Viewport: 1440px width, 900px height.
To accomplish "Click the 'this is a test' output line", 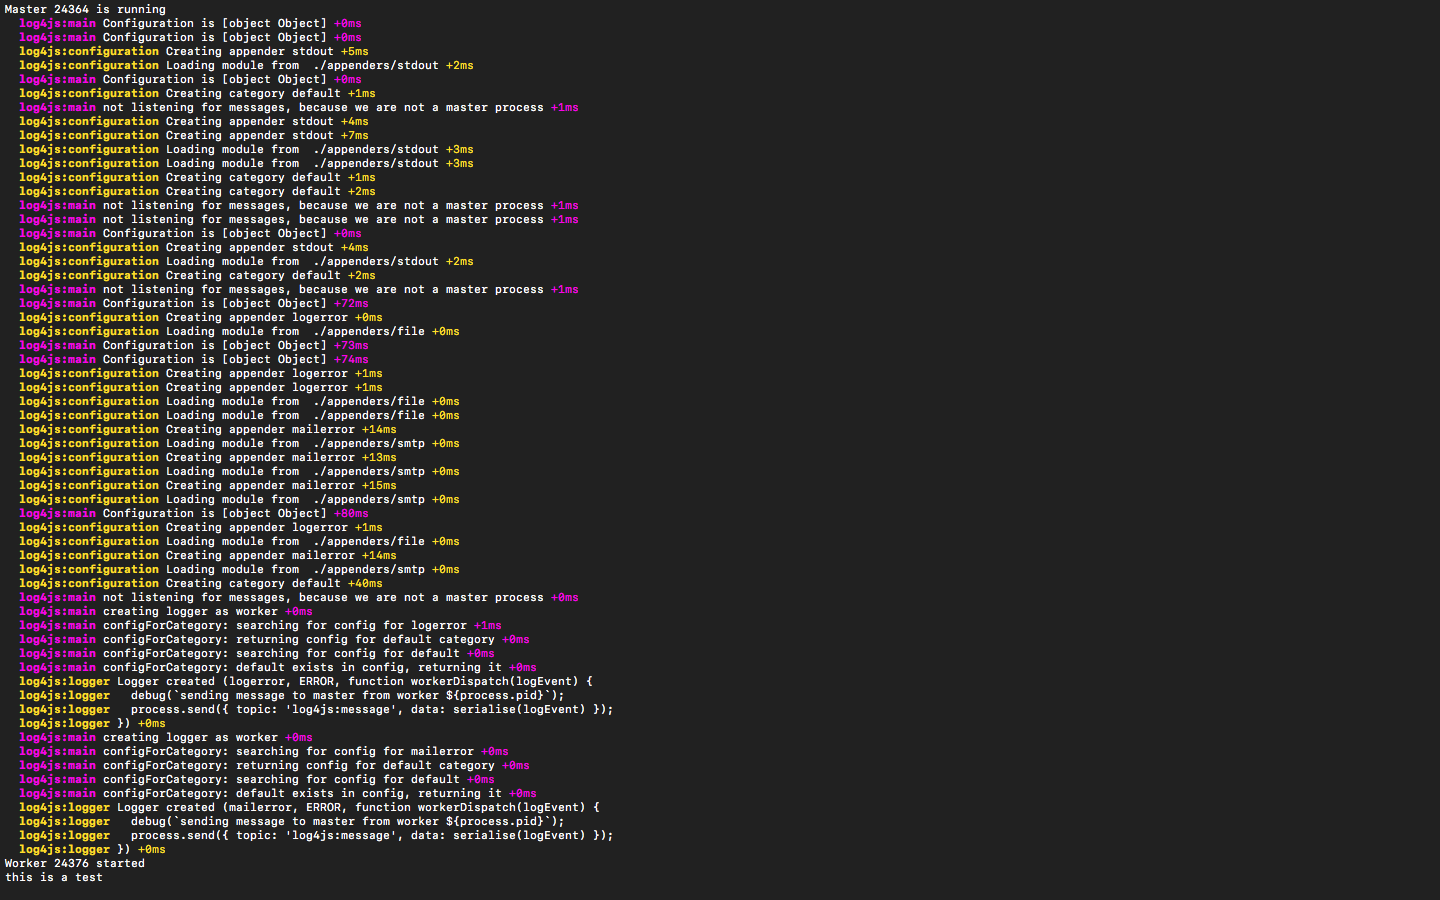I will 50,877.
